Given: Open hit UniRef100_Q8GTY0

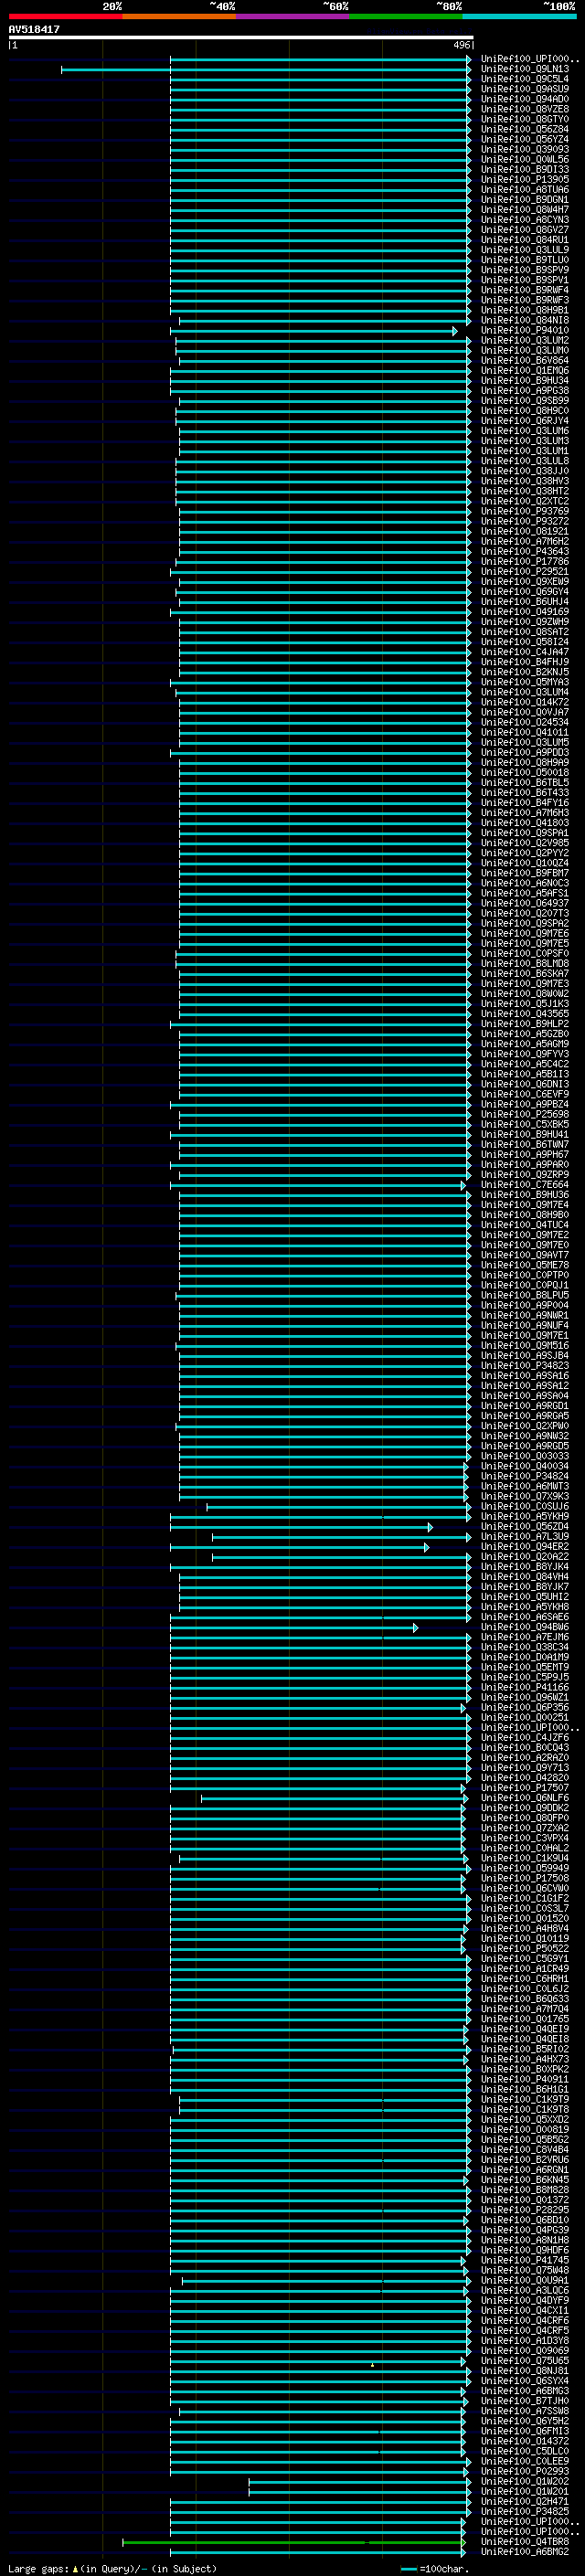Looking at the screenshot, I should (525, 119).
